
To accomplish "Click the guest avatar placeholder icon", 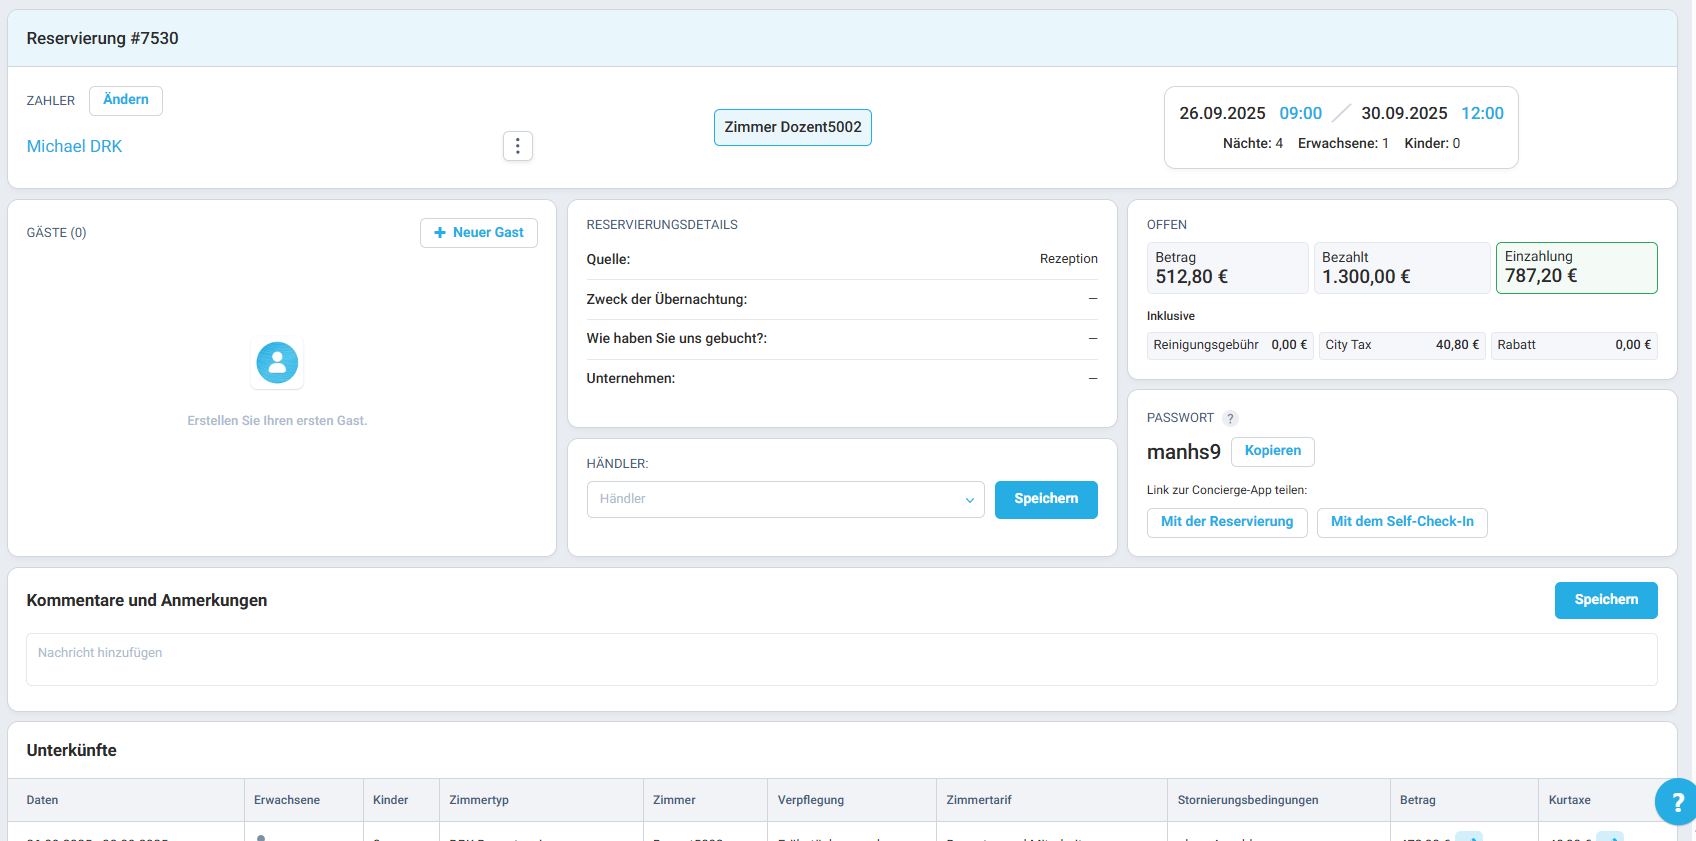I will [x=277, y=363].
